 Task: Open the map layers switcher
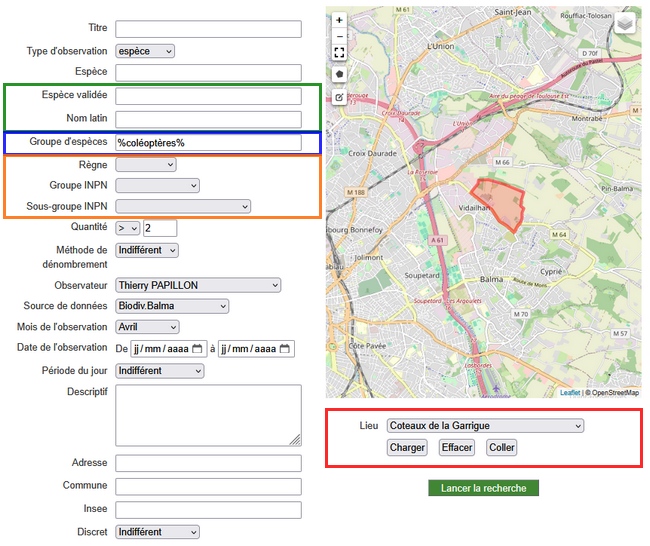pyautogui.click(x=624, y=23)
